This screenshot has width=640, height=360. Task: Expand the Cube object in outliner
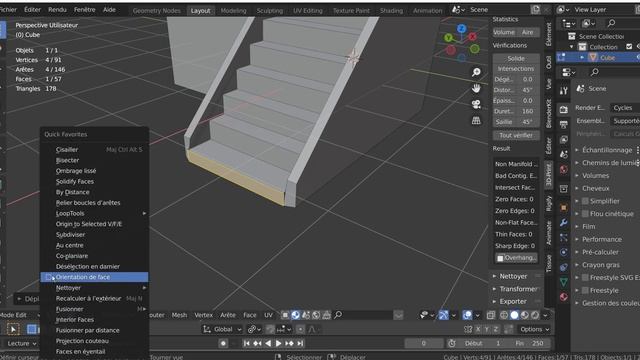click(582, 58)
